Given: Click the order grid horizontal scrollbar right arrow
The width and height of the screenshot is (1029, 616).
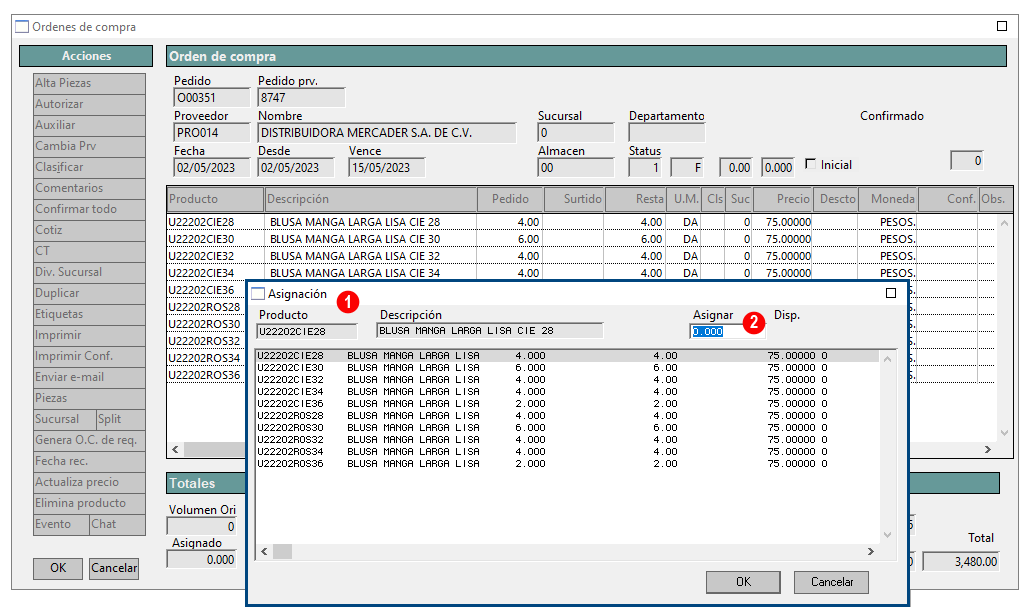Looking at the screenshot, I should click(x=988, y=449).
